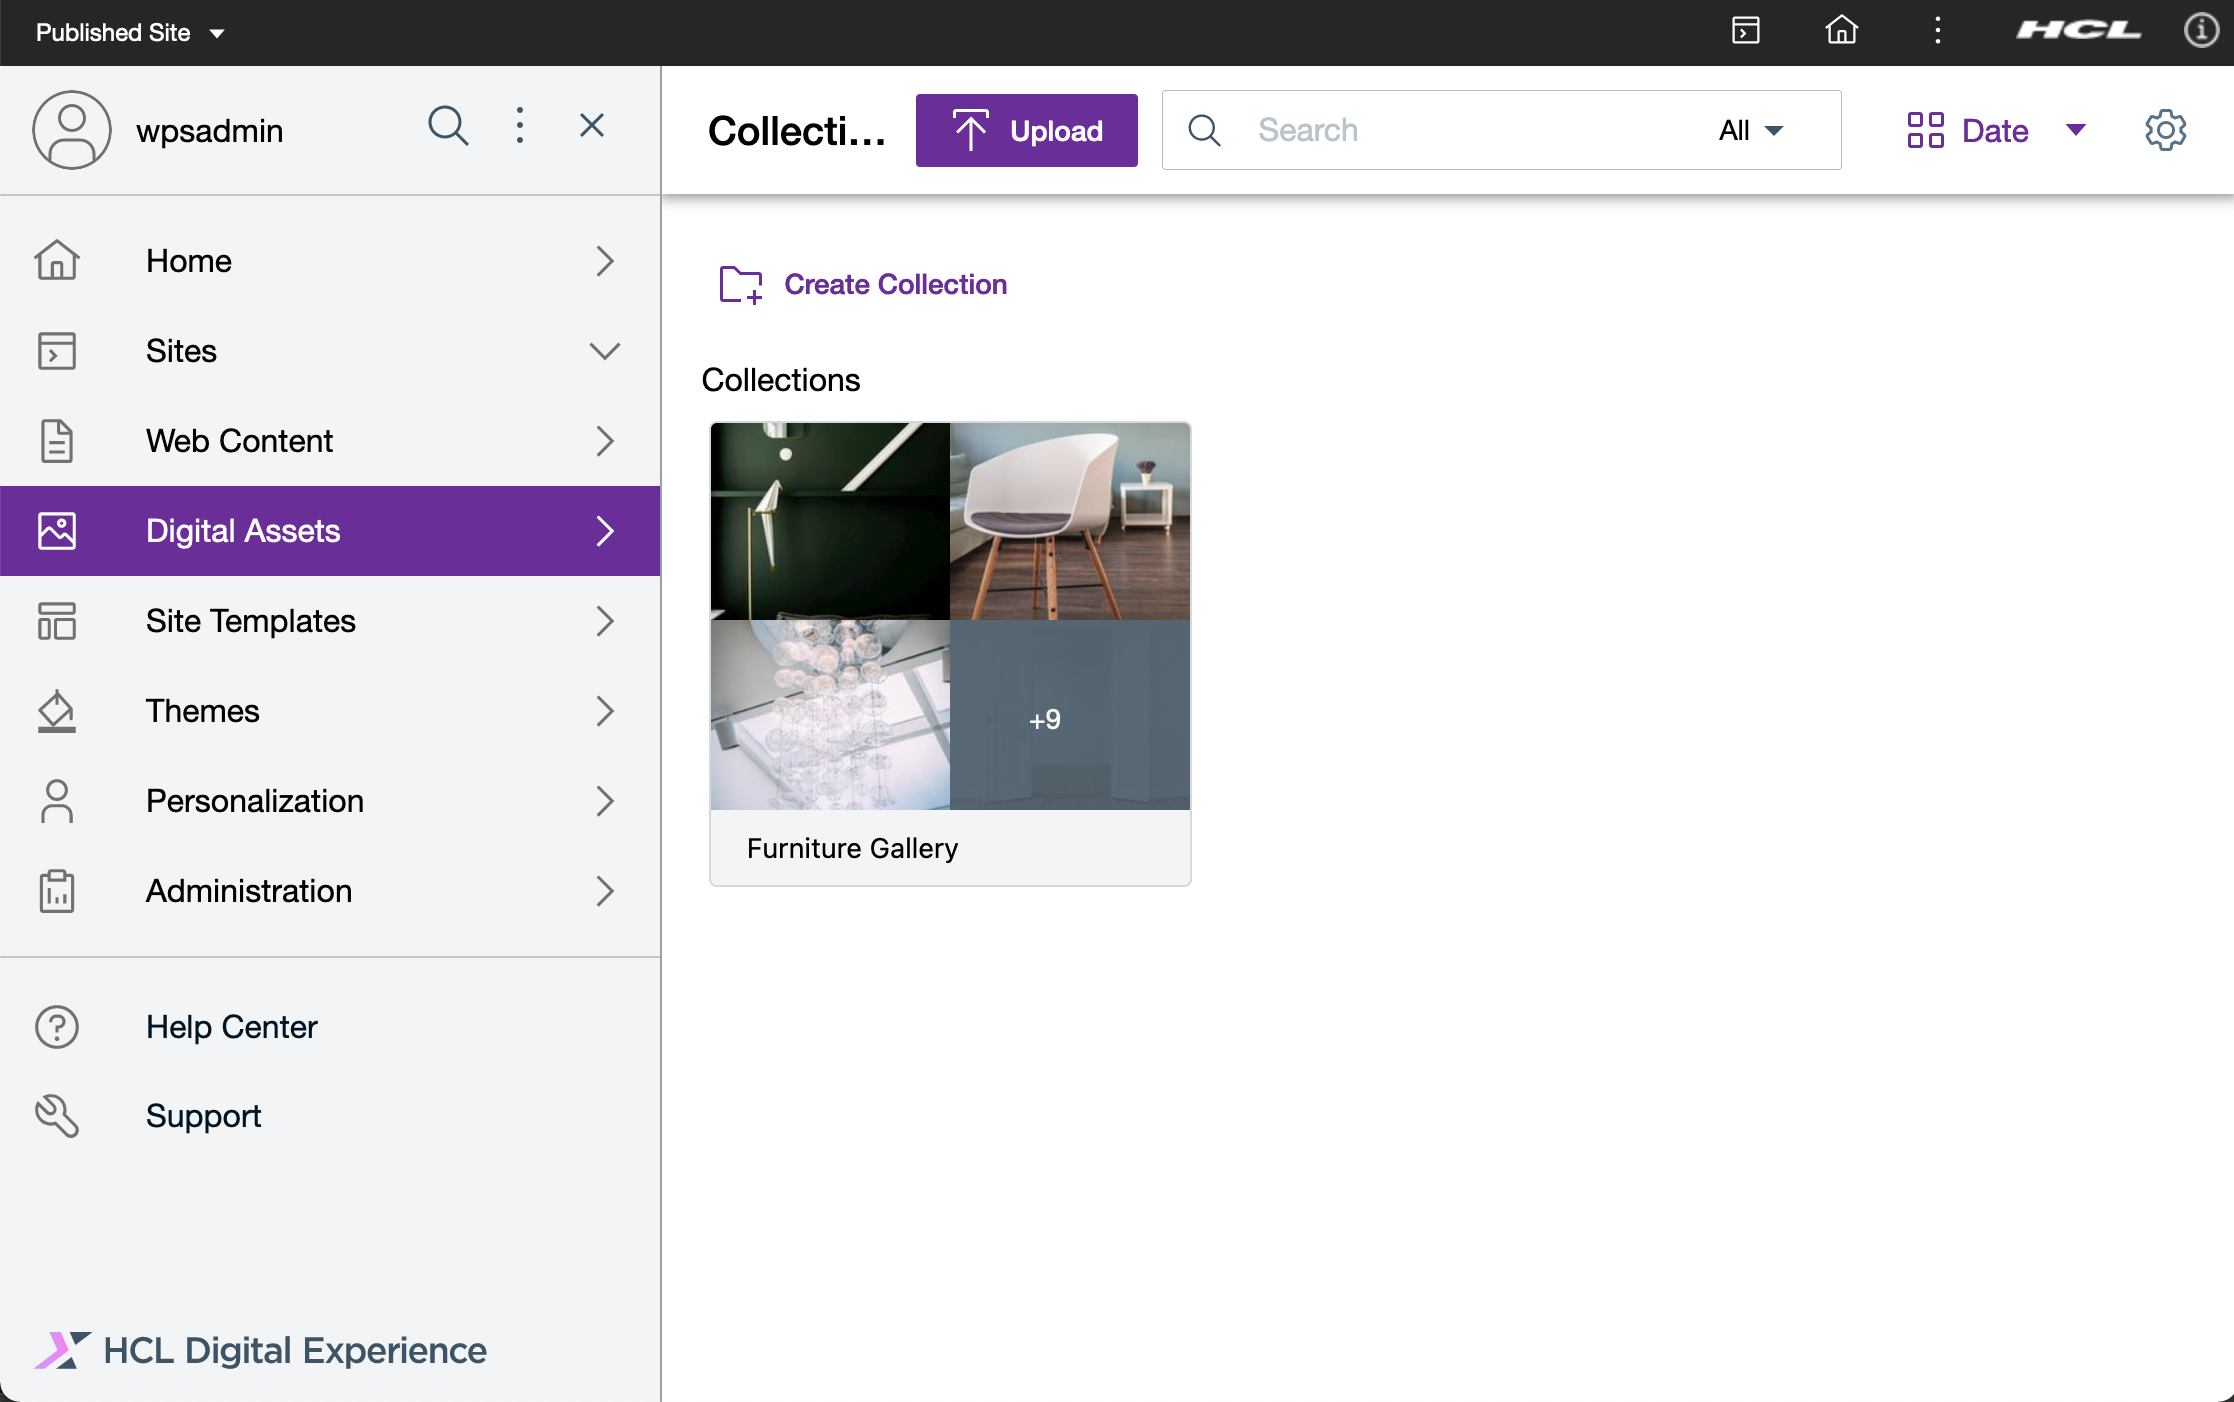Open the All filter dropdown
The width and height of the screenshot is (2234, 1402).
point(1750,130)
